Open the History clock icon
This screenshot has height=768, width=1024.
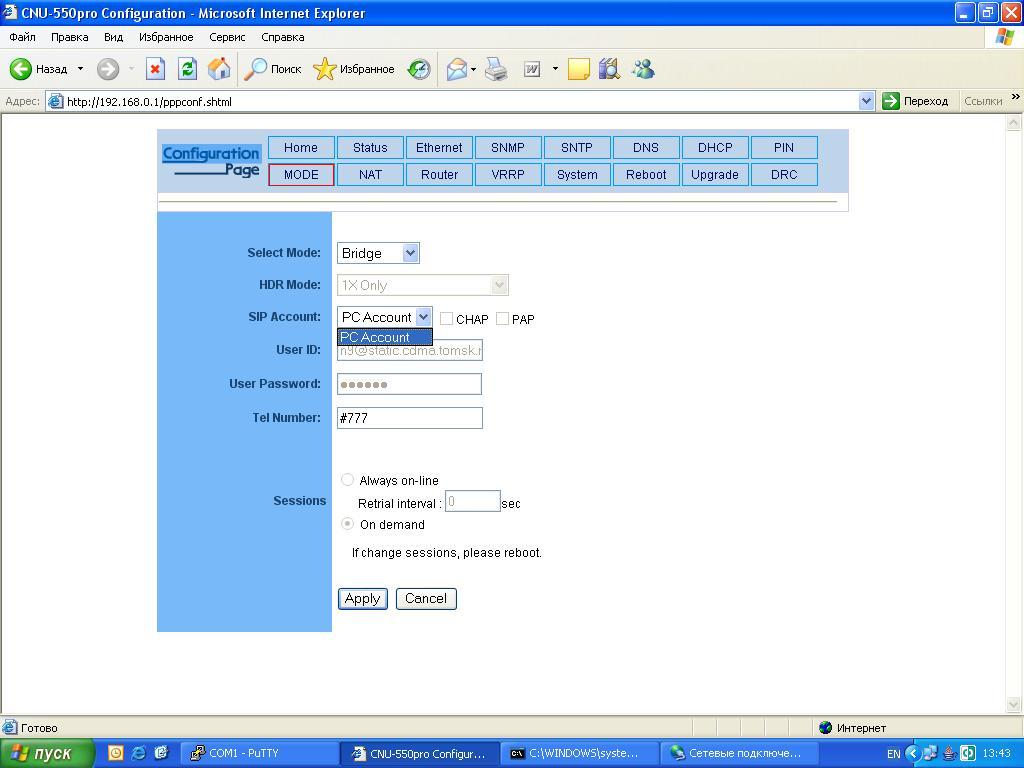419,69
